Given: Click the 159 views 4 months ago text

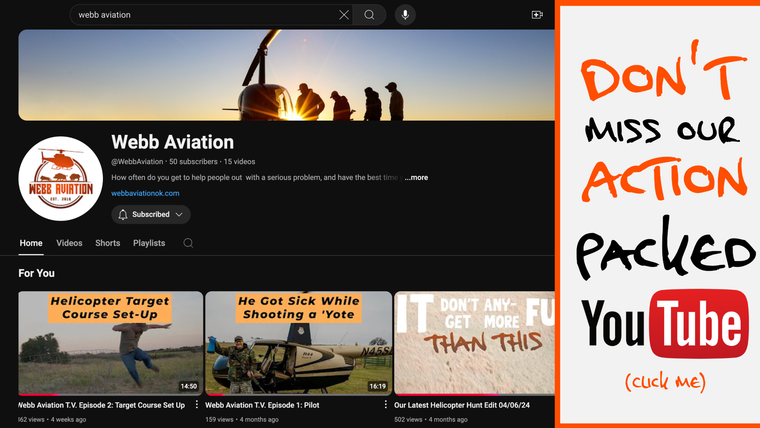Looking at the screenshot, I should click(x=242, y=419).
